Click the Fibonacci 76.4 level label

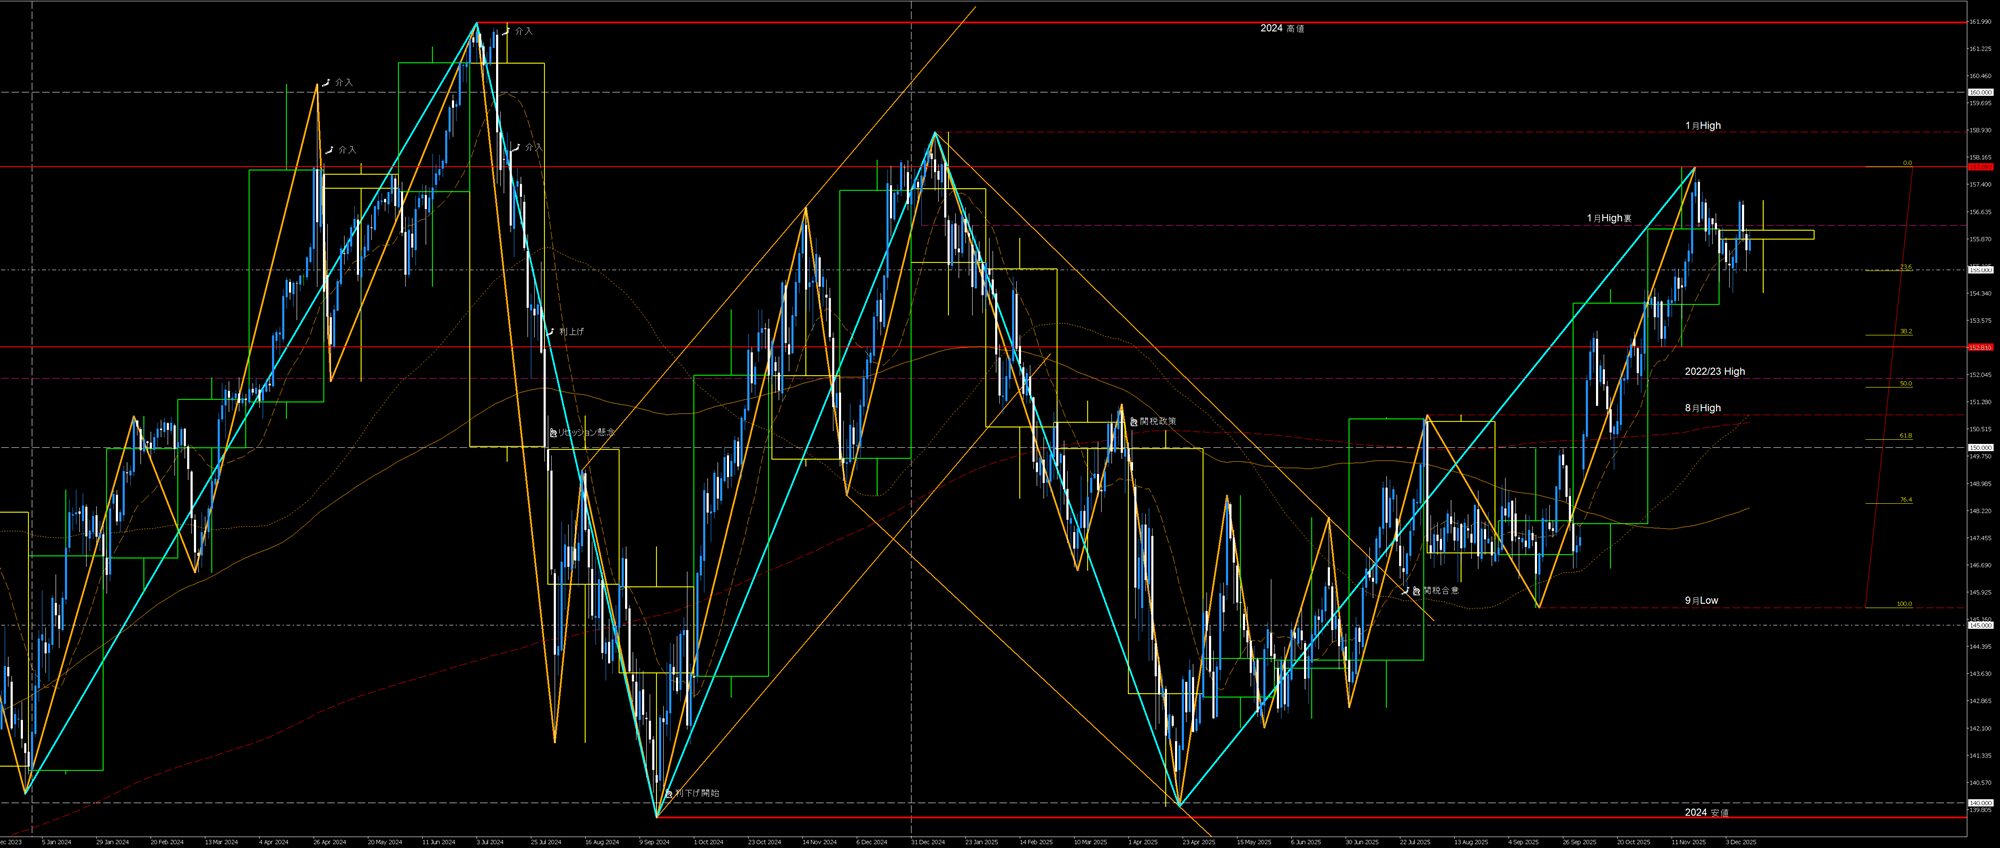(1905, 500)
